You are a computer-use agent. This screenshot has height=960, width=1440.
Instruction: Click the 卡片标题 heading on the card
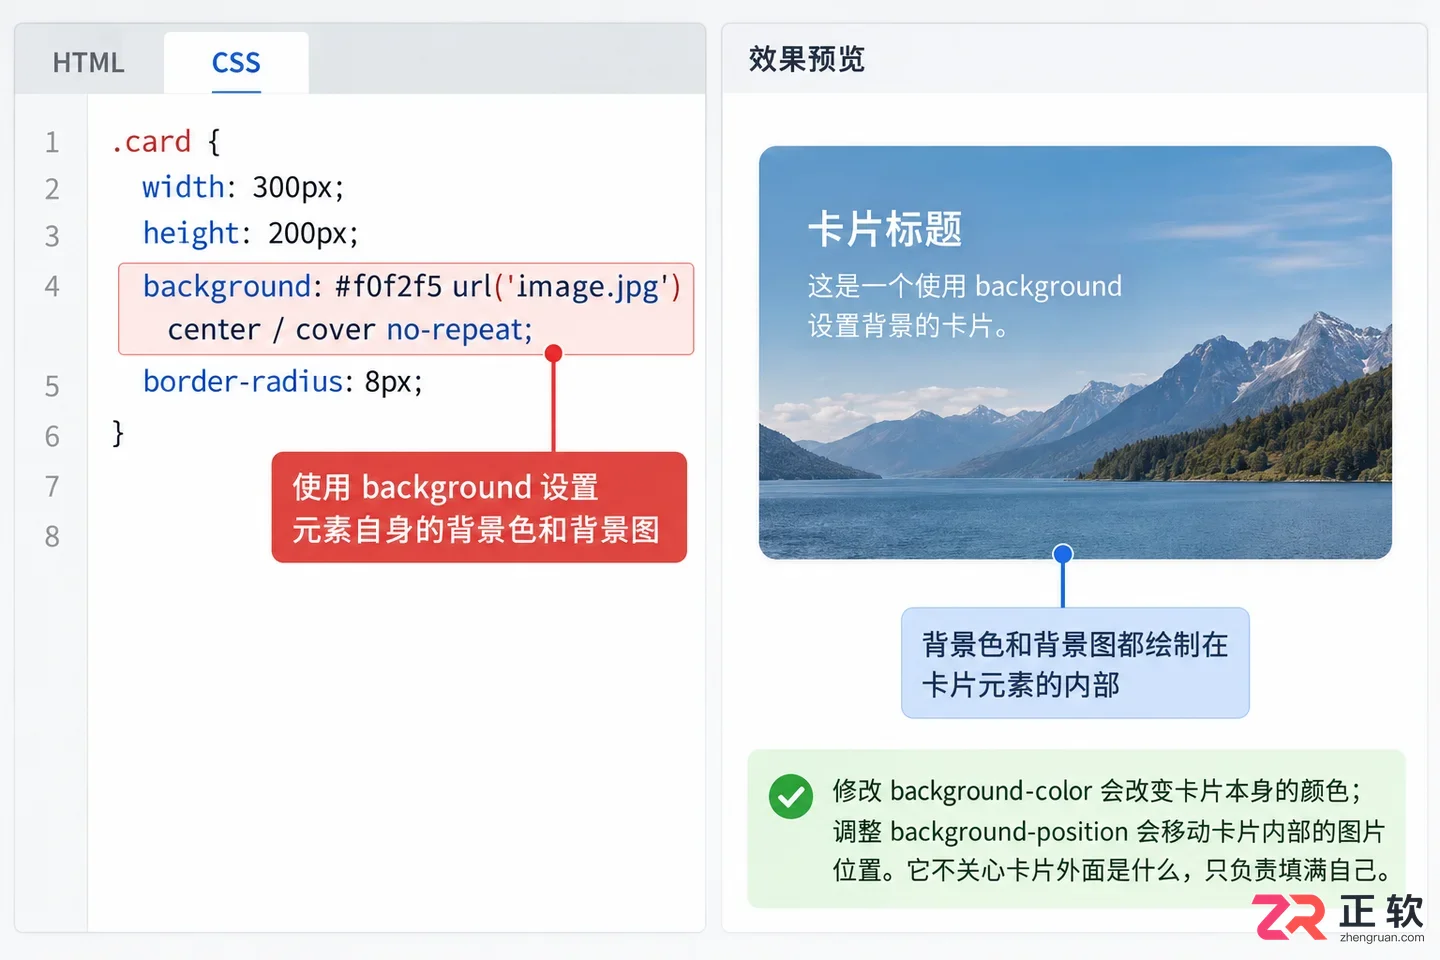(x=885, y=229)
